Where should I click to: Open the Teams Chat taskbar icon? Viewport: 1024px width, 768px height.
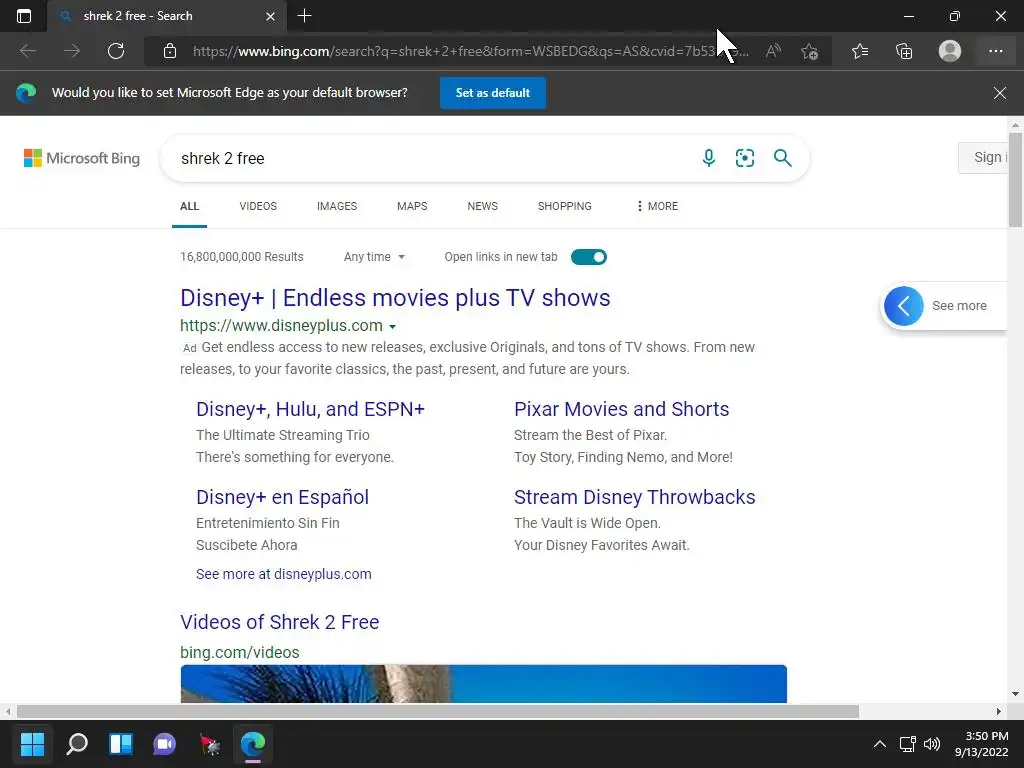coord(165,744)
